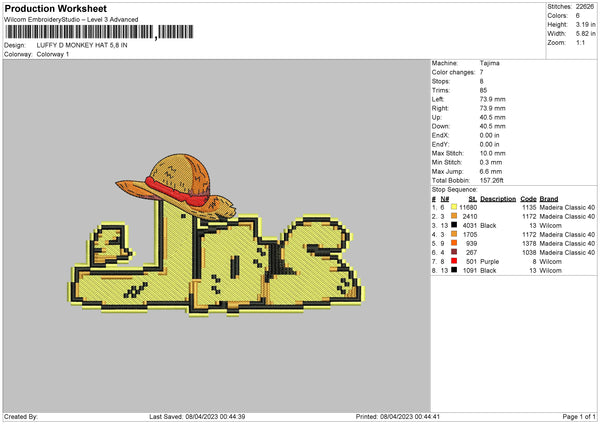The width and height of the screenshot is (600, 424).
Task: Click the yellow swatch beside 11680 stitches
Action: pyautogui.click(x=454, y=207)
